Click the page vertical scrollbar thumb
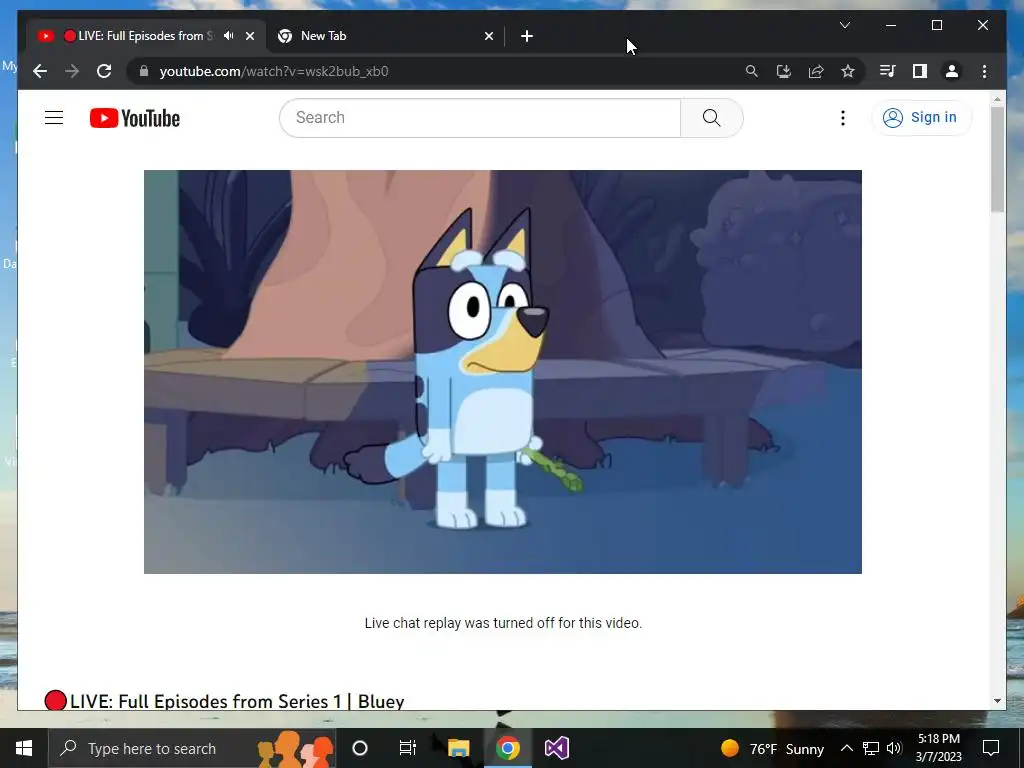This screenshot has height=768, width=1024. coord(997,159)
